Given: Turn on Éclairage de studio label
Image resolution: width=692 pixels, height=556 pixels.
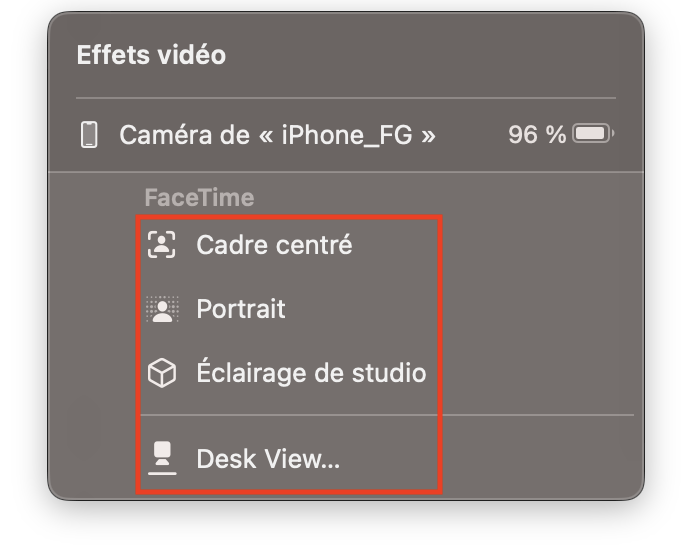Looking at the screenshot, I should [x=311, y=372].
